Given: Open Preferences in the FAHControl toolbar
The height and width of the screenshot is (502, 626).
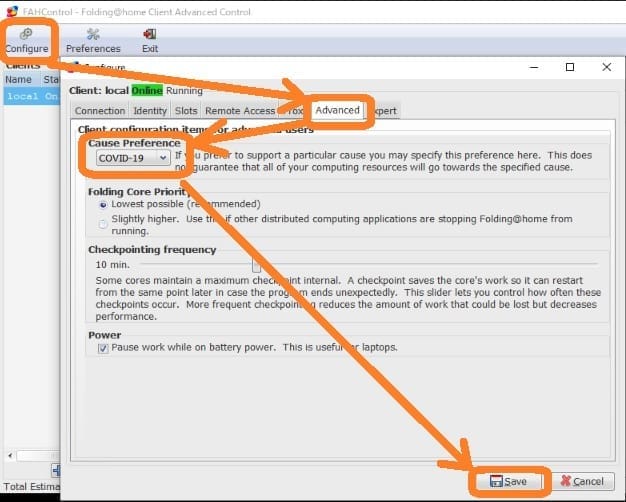Looking at the screenshot, I should coord(93,41).
